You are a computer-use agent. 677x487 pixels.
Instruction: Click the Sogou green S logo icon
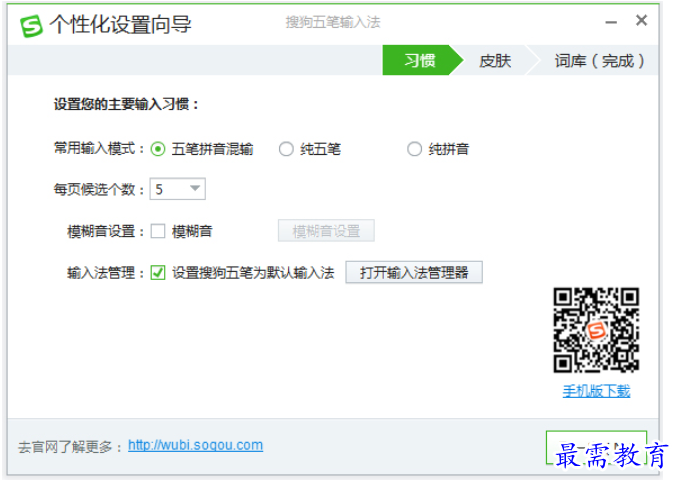pyautogui.click(x=31, y=26)
